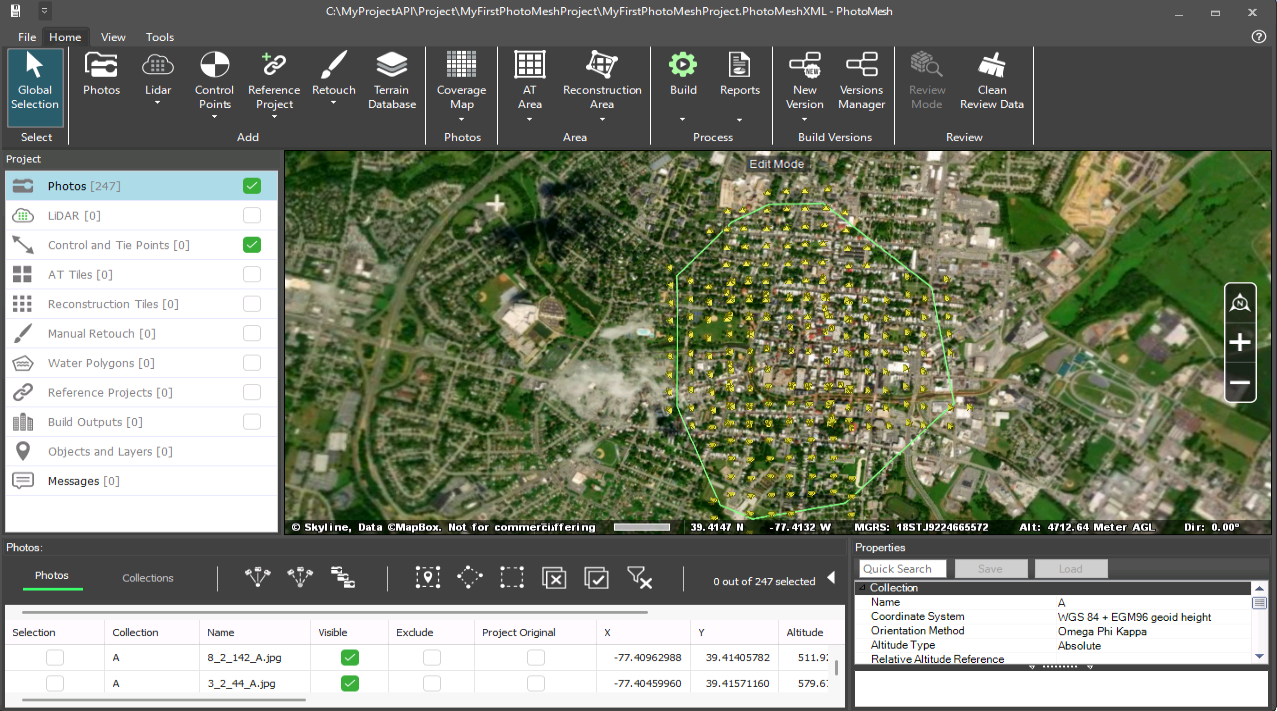Viewport: 1277px width, 711px height.
Task: Enable the LiDAR layer checkbox
Action: (x=252, y=216)
